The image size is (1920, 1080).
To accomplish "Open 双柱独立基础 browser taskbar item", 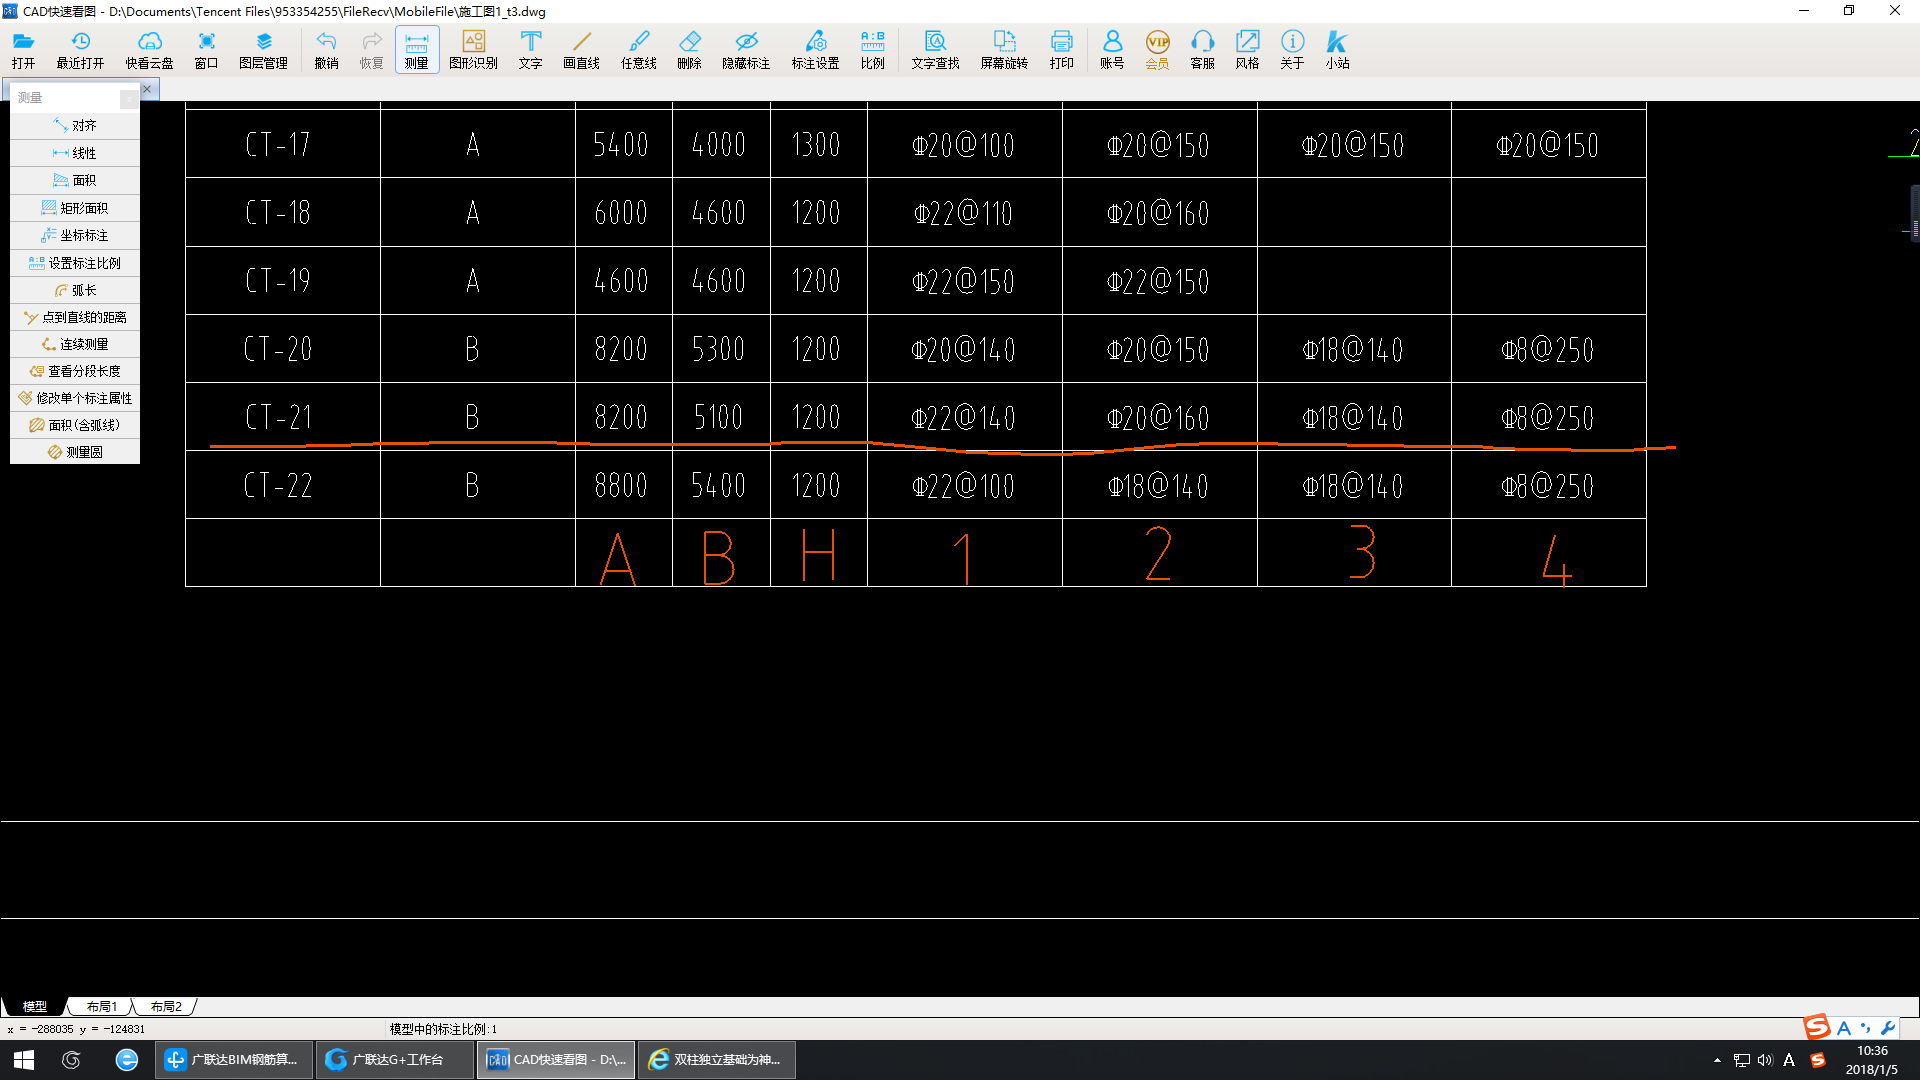I will pos(717,1060).
